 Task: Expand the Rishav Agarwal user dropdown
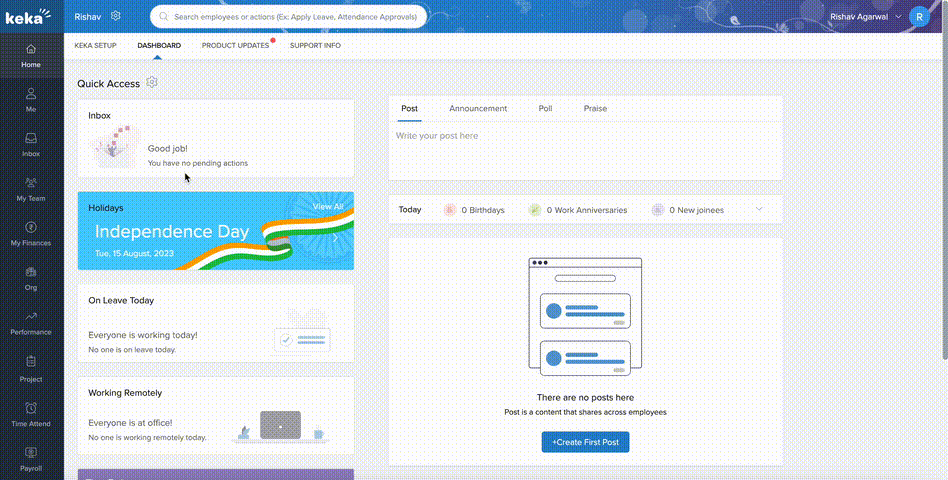897,17
